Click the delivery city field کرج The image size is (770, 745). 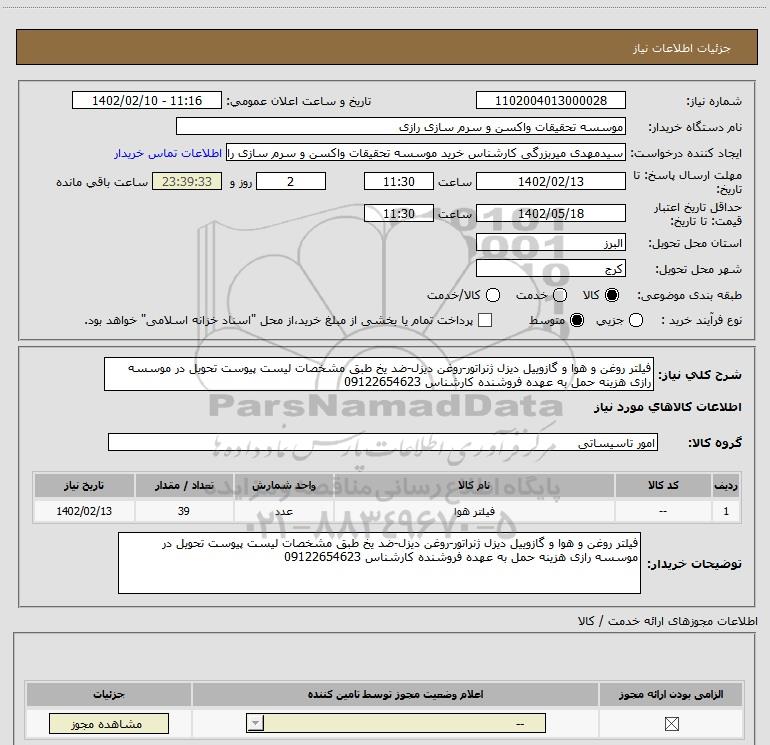pyautogui.click(x=550, y=268)
